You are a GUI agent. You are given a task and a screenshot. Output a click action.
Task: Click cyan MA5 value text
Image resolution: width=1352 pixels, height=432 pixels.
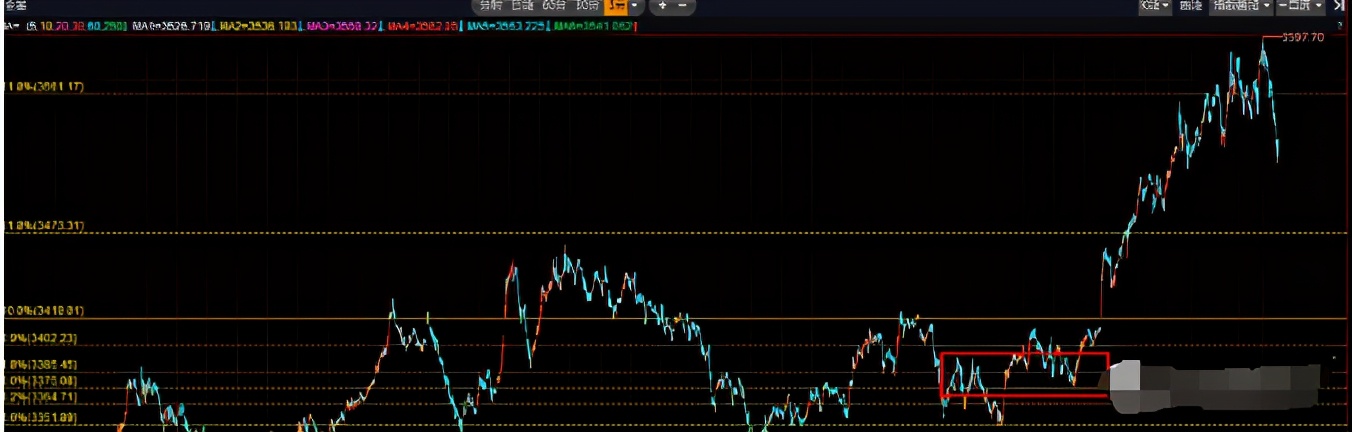[505, 25]
